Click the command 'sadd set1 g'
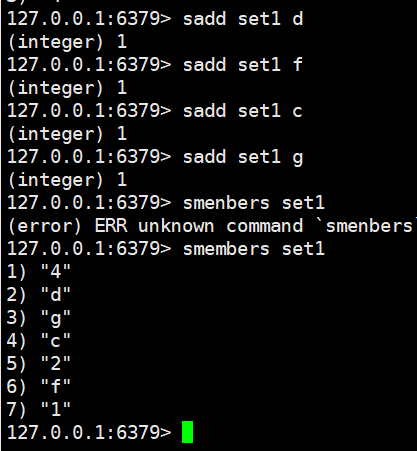This screenshot has height=451, width=417. (243, 157)
